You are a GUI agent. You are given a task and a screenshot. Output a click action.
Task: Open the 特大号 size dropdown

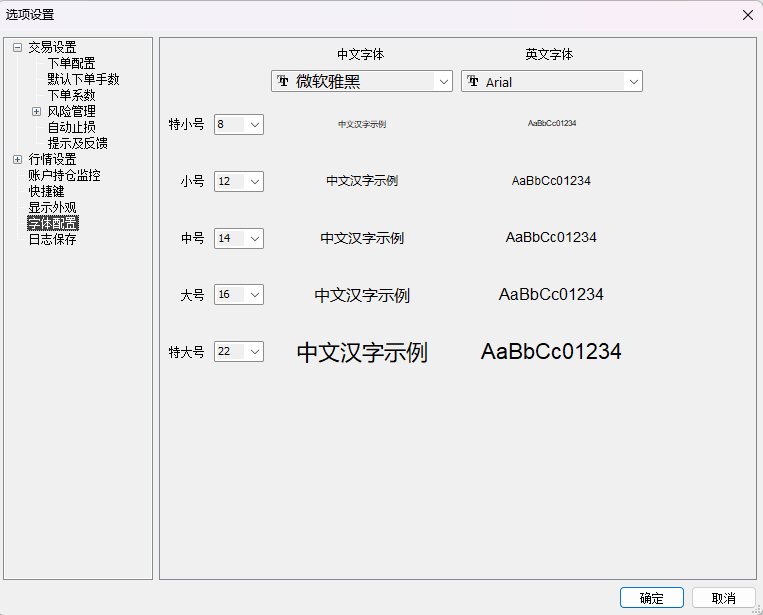239,351
